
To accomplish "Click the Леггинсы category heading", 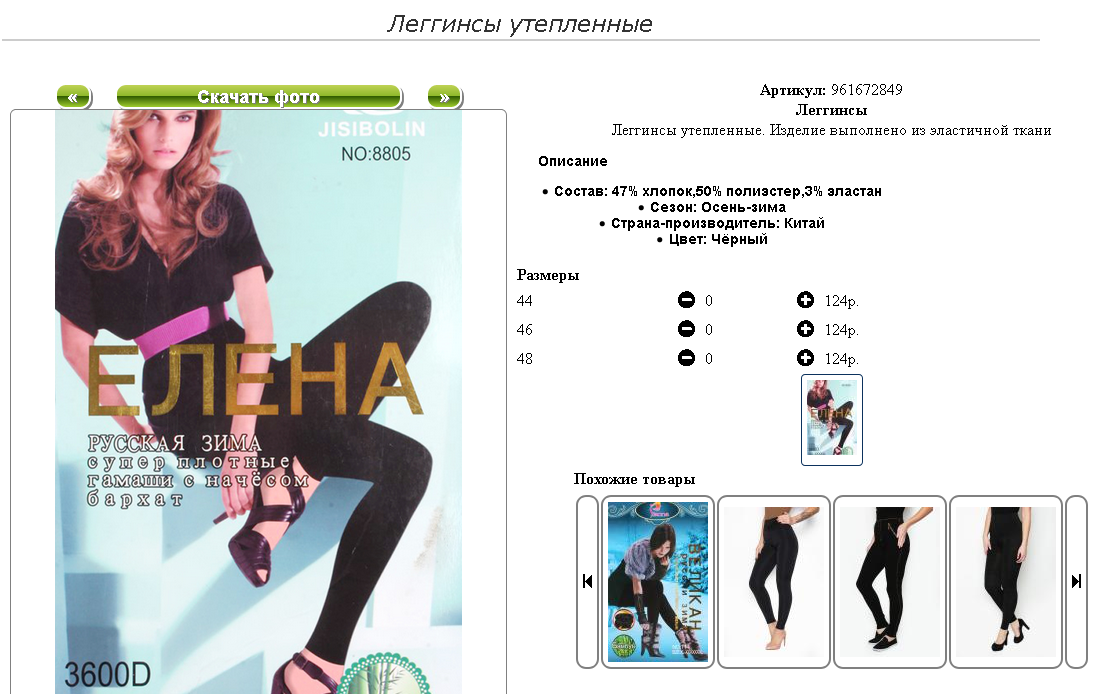I will coord(831,110).
